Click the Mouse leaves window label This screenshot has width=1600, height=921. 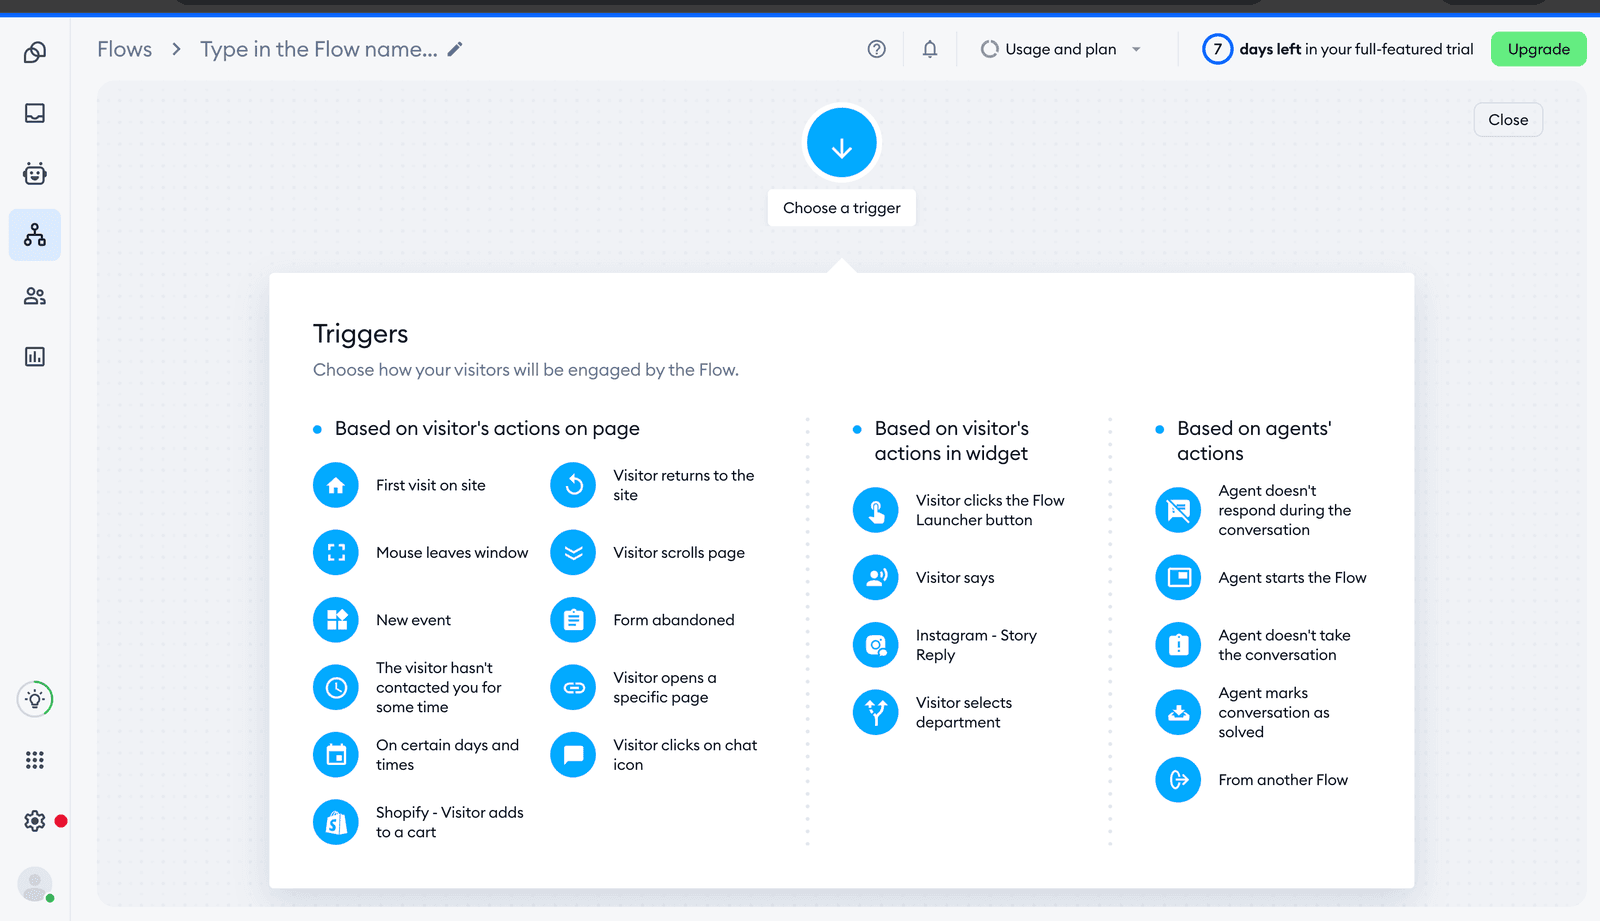452,553
